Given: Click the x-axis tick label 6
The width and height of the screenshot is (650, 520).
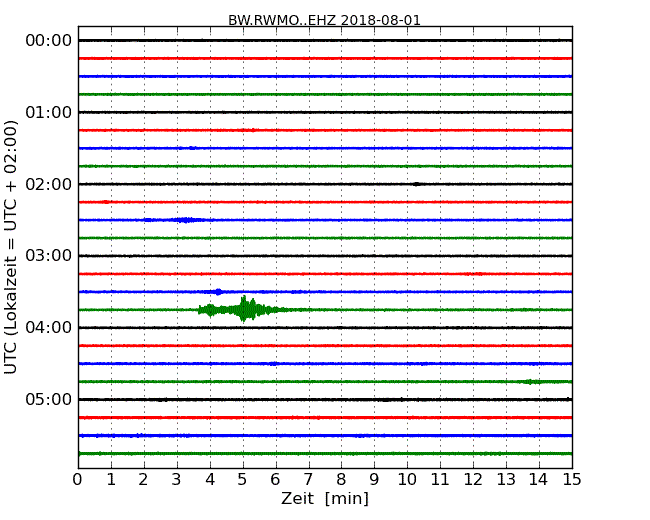Looking at the screenshot, I should 275,480.
